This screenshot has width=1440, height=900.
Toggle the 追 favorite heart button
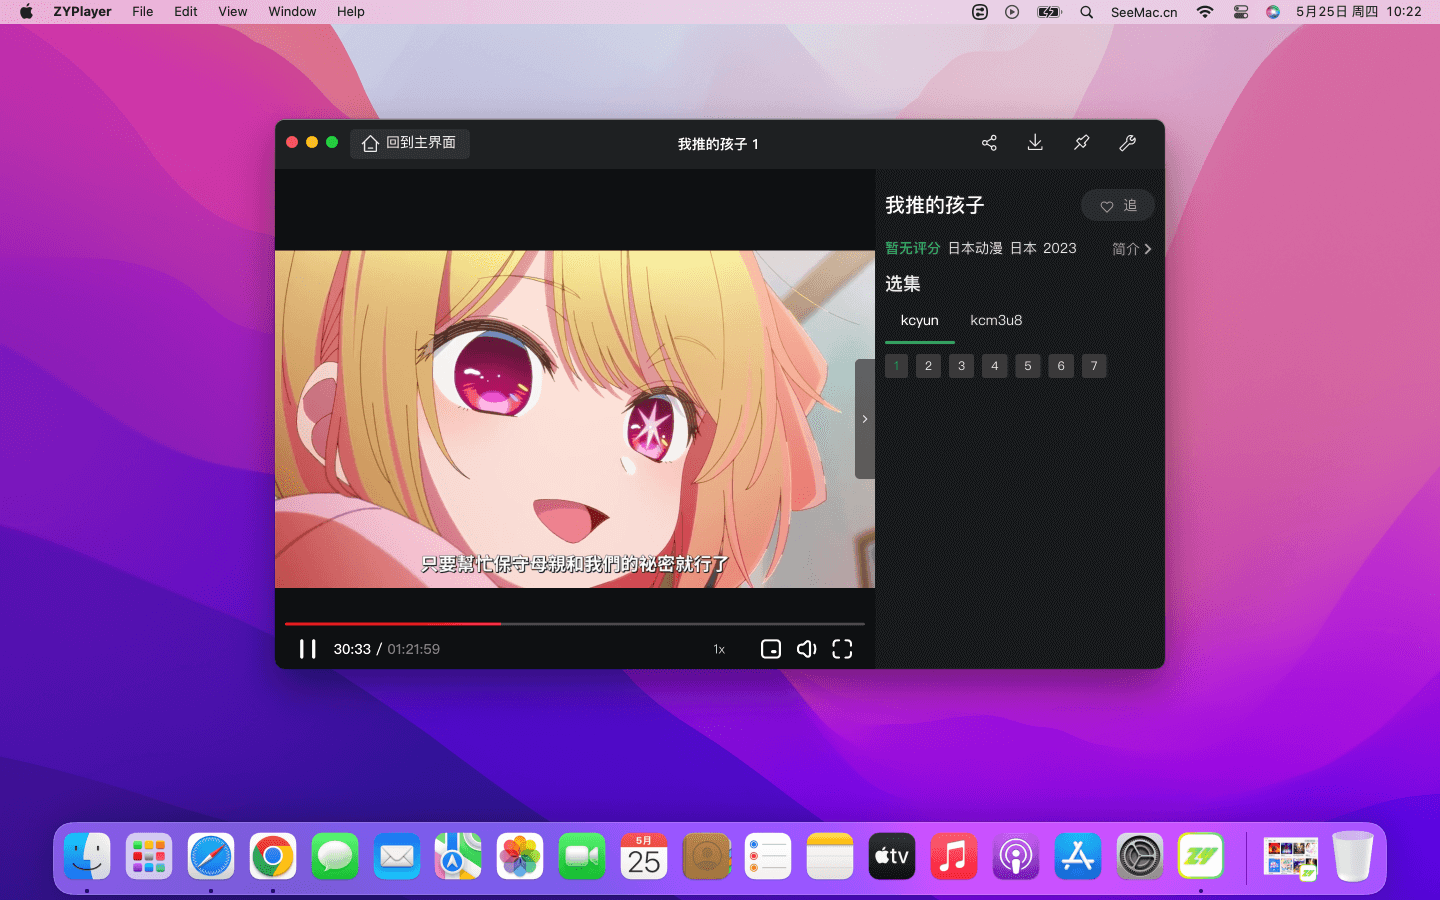click(1117, 206)
